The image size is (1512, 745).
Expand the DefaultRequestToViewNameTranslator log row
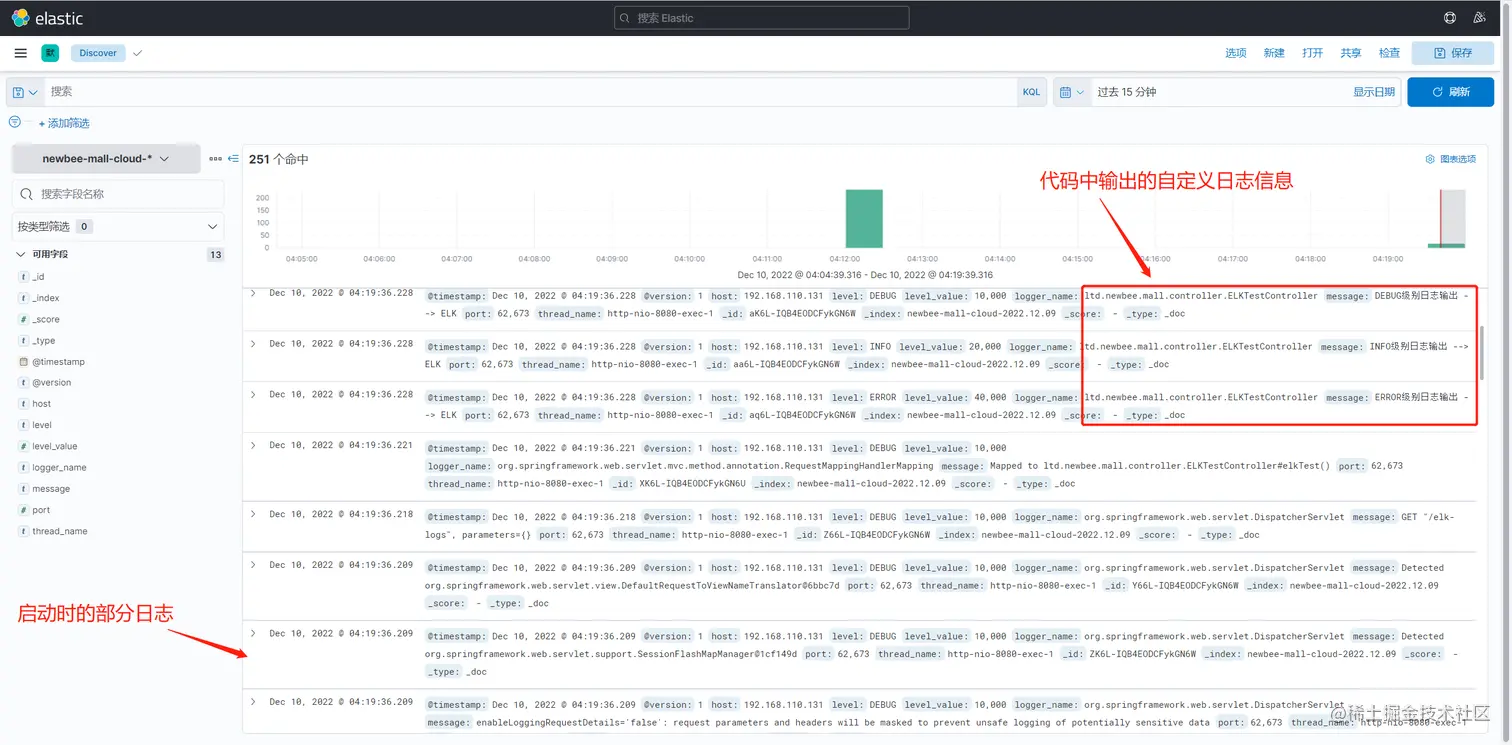pos(253,565)
